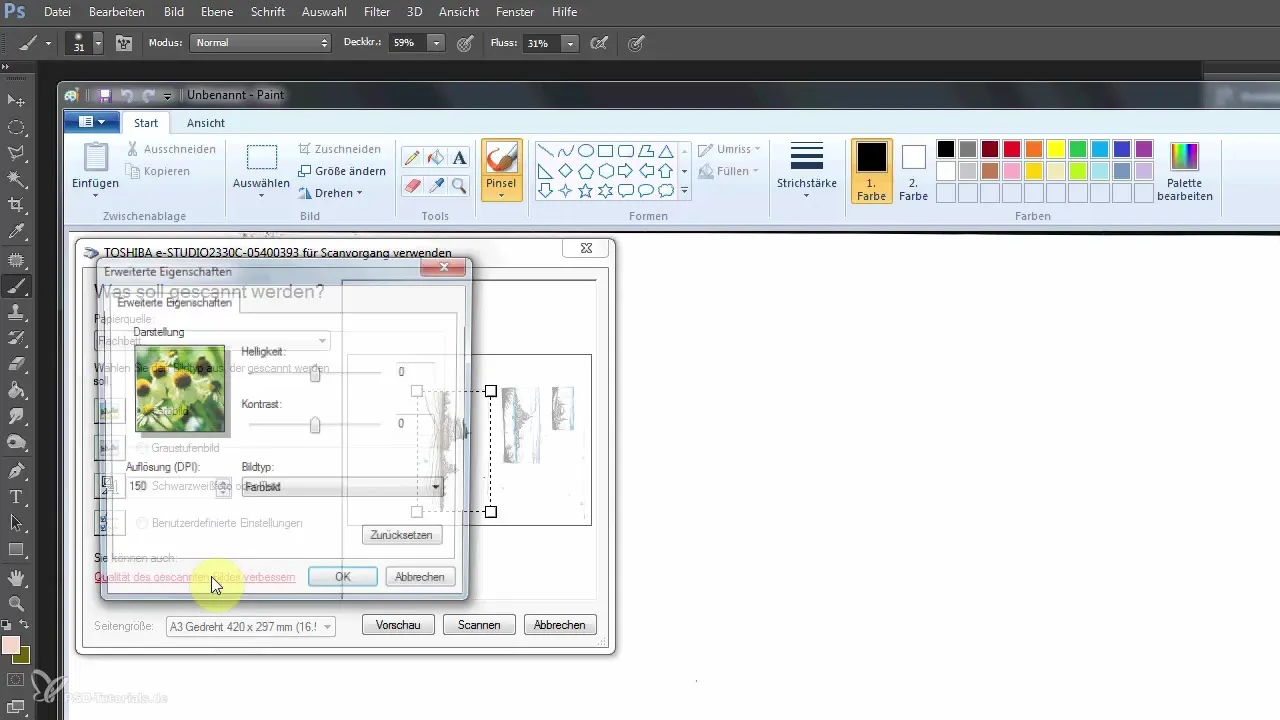Open the Modus Normal dropdown
Screen dimensions: 1280x720
pyautogui.click(x=261, y=43)
